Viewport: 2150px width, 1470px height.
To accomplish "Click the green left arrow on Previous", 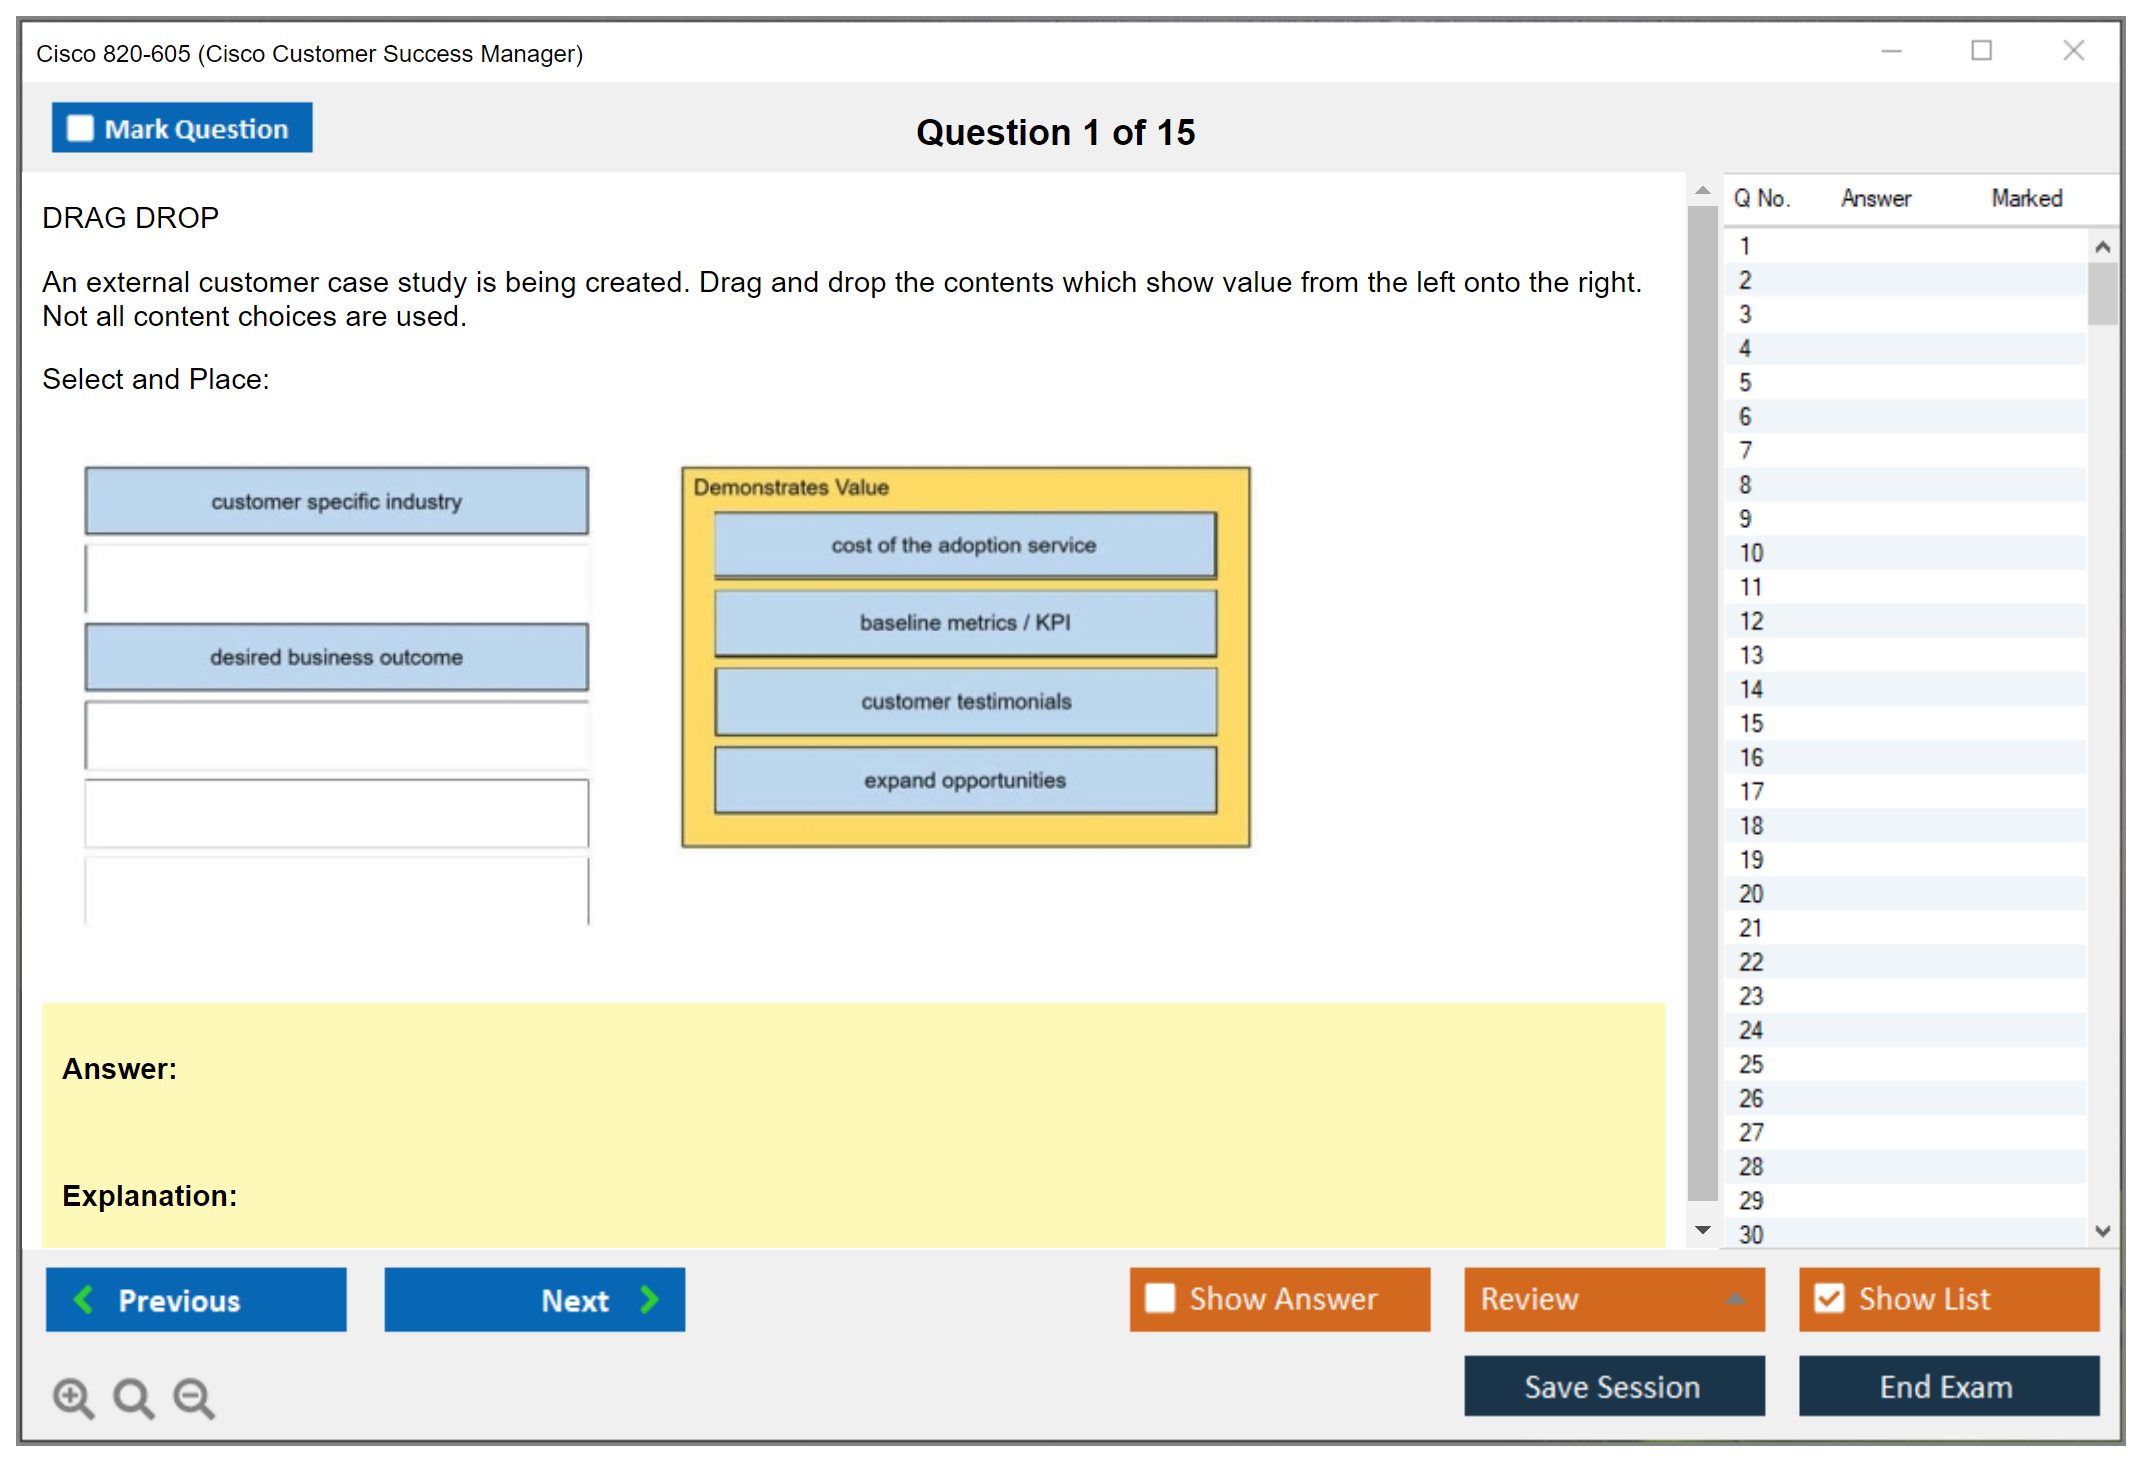I will point(84,1299).
